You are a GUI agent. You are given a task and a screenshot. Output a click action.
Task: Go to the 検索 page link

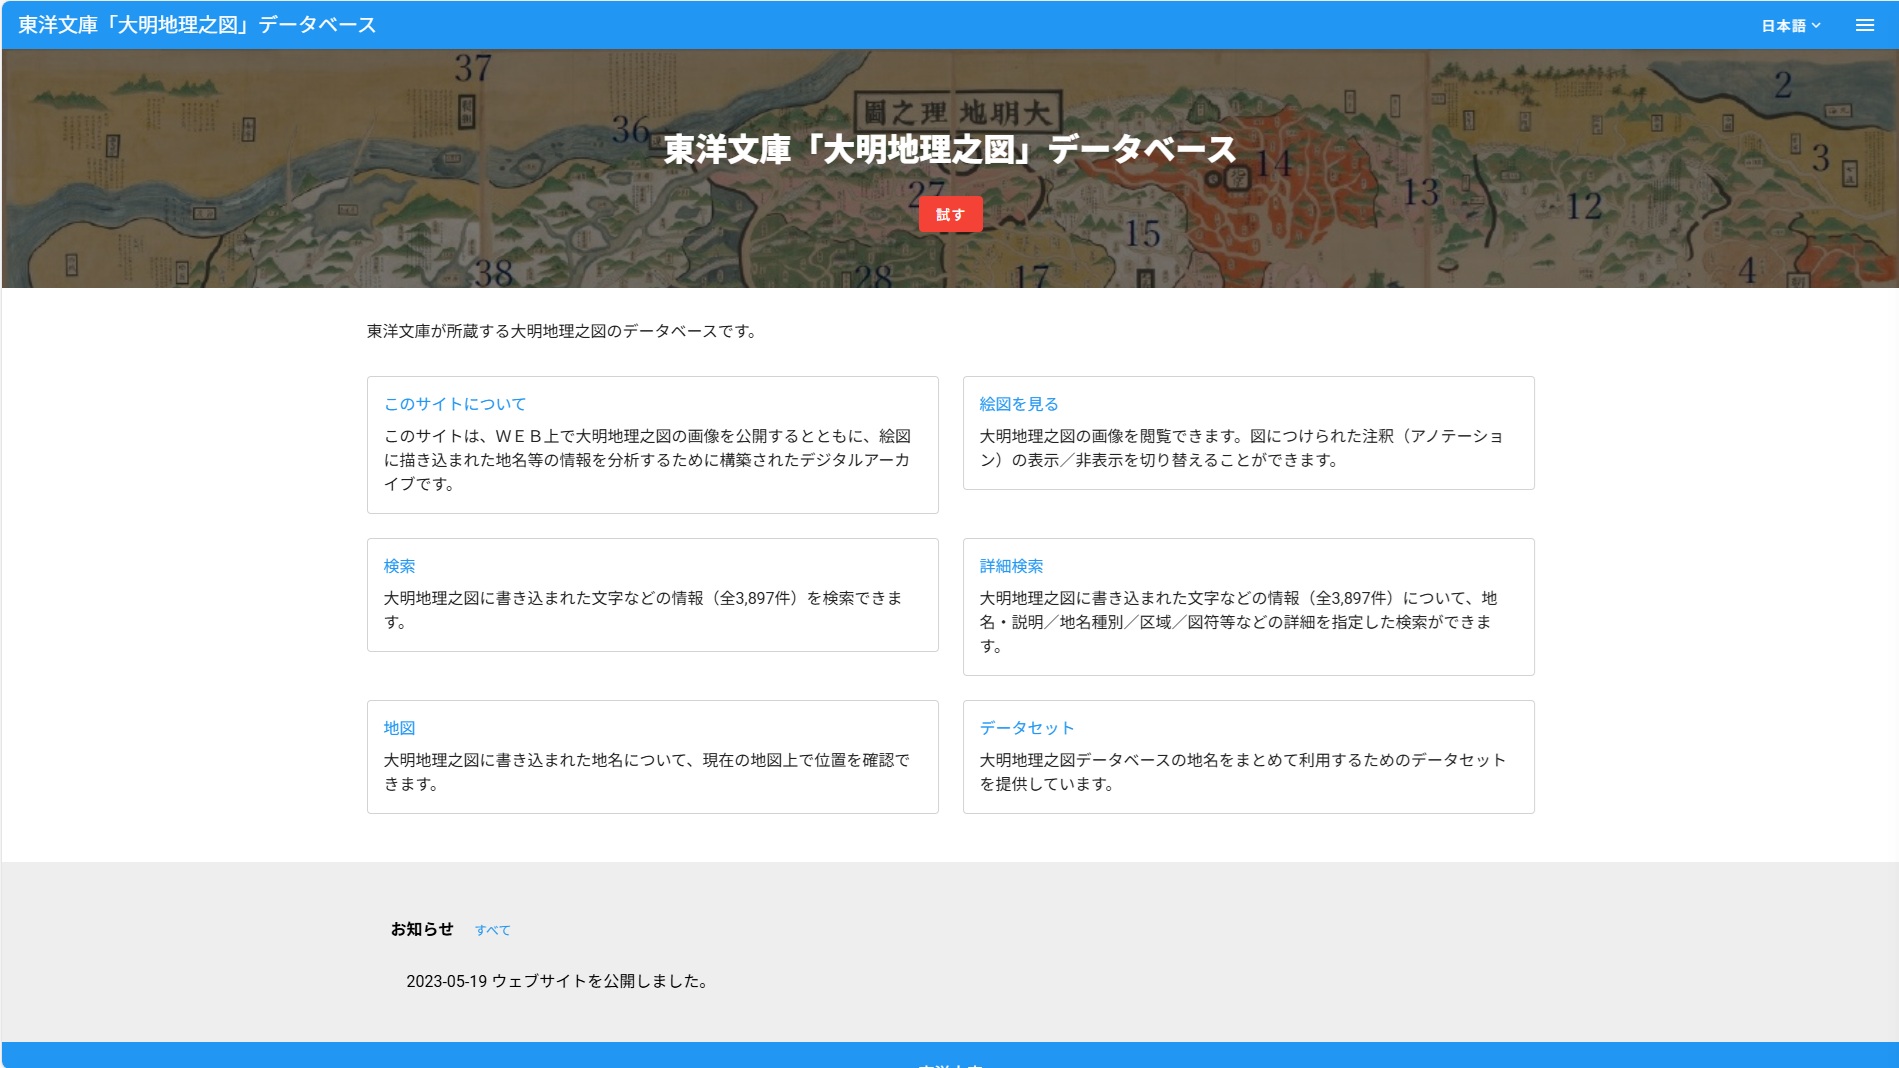pos(399,566)
